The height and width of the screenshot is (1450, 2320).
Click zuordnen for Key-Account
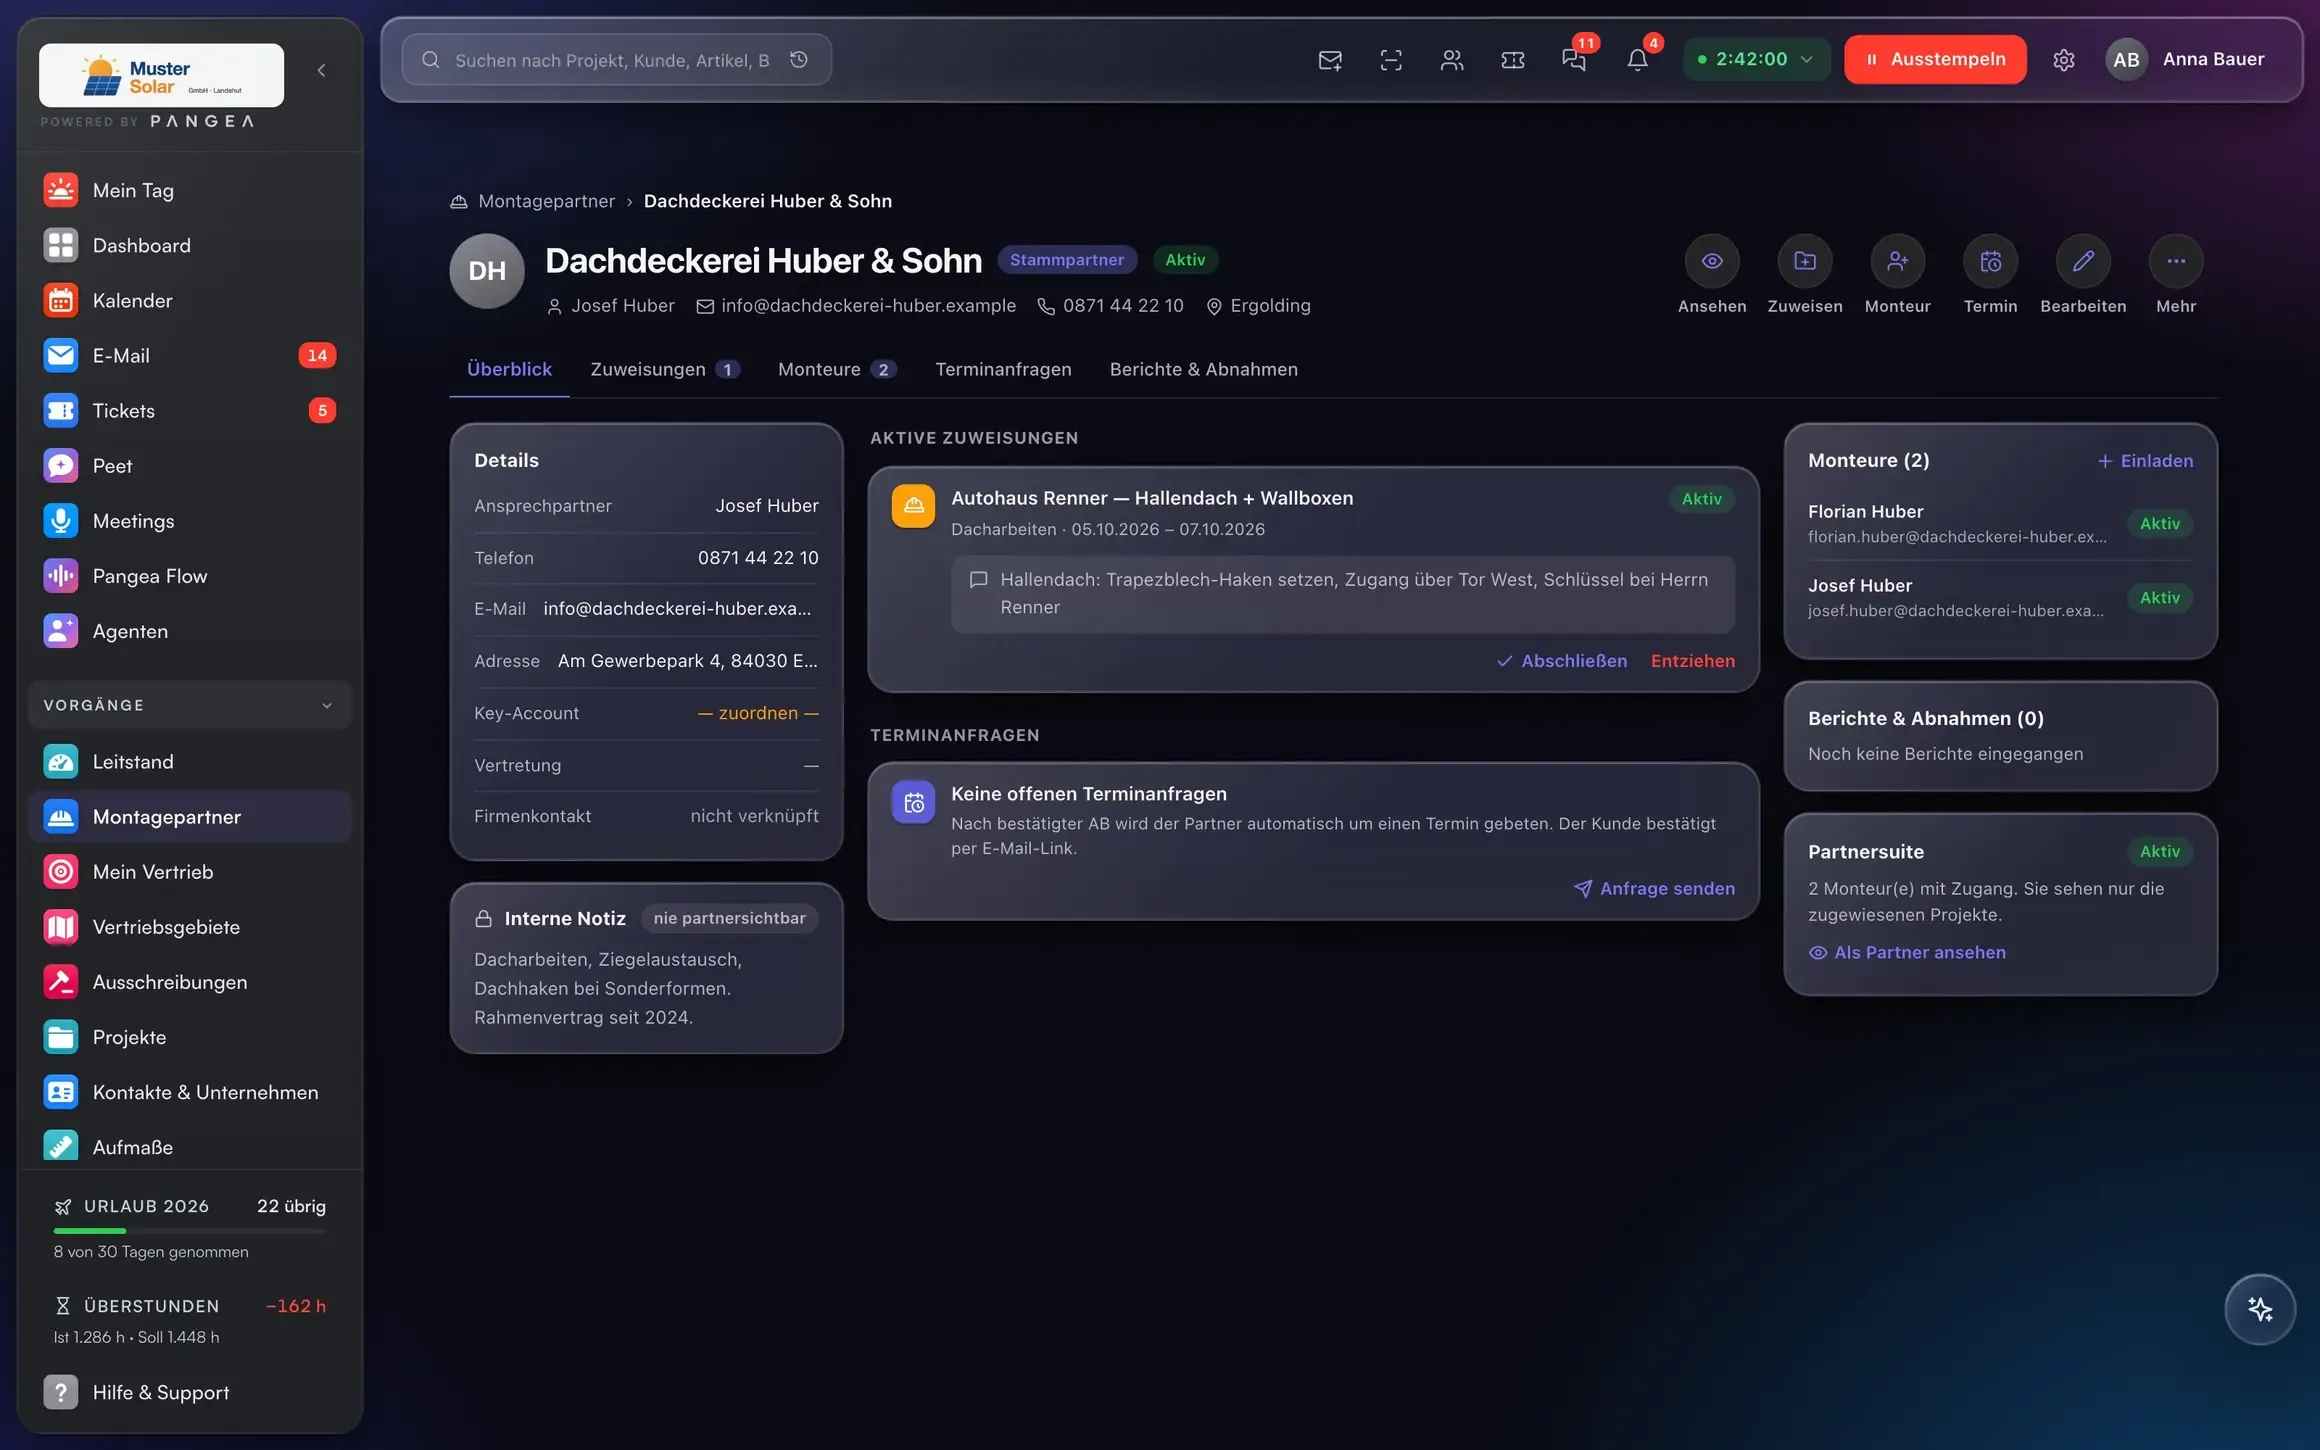[758, 713]
